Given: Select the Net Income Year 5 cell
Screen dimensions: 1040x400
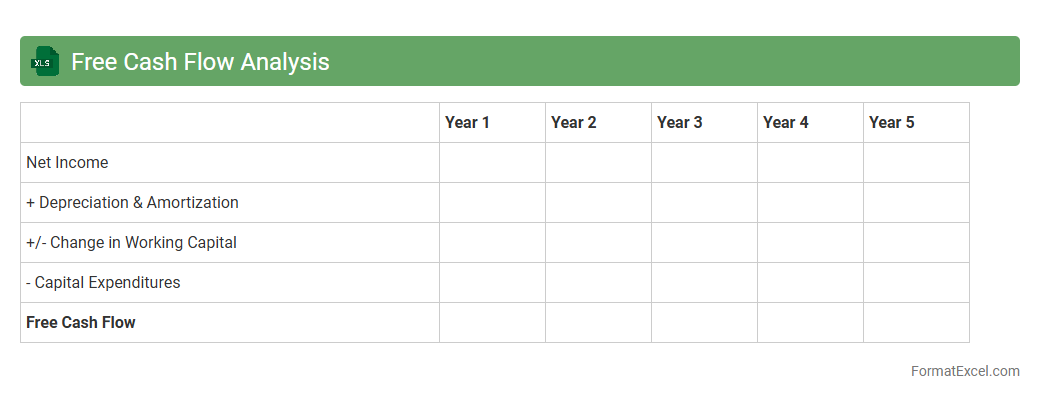Looking at the screenshot, I should point(916,162).
